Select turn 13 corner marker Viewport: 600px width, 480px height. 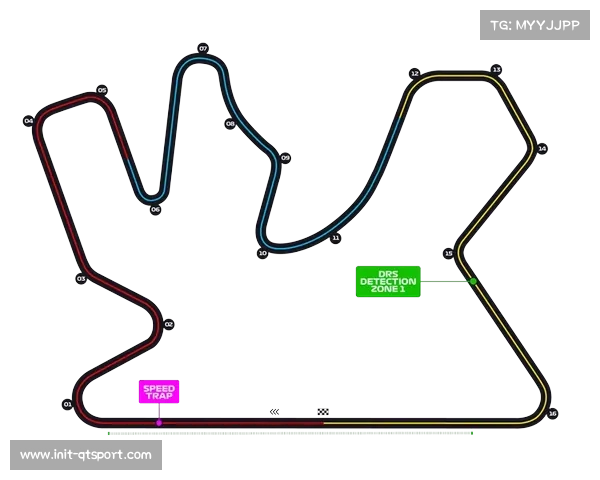pos(496,69)
